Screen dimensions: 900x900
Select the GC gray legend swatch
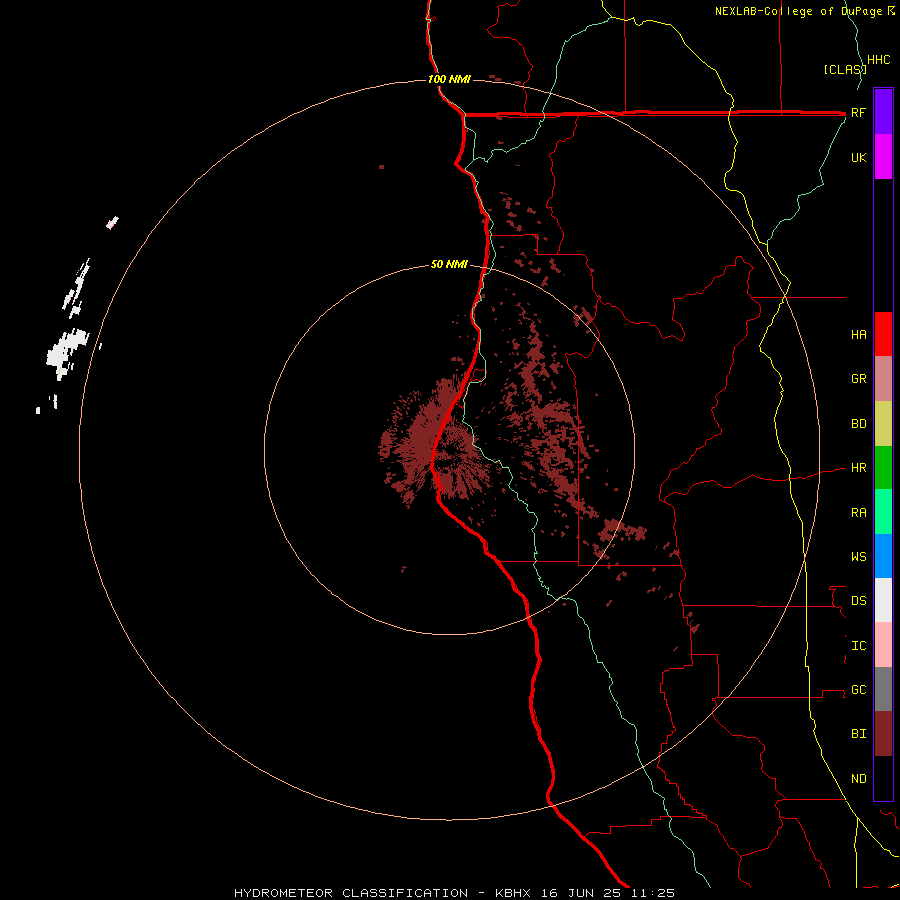pyautogui.click(x=883, y=689)
